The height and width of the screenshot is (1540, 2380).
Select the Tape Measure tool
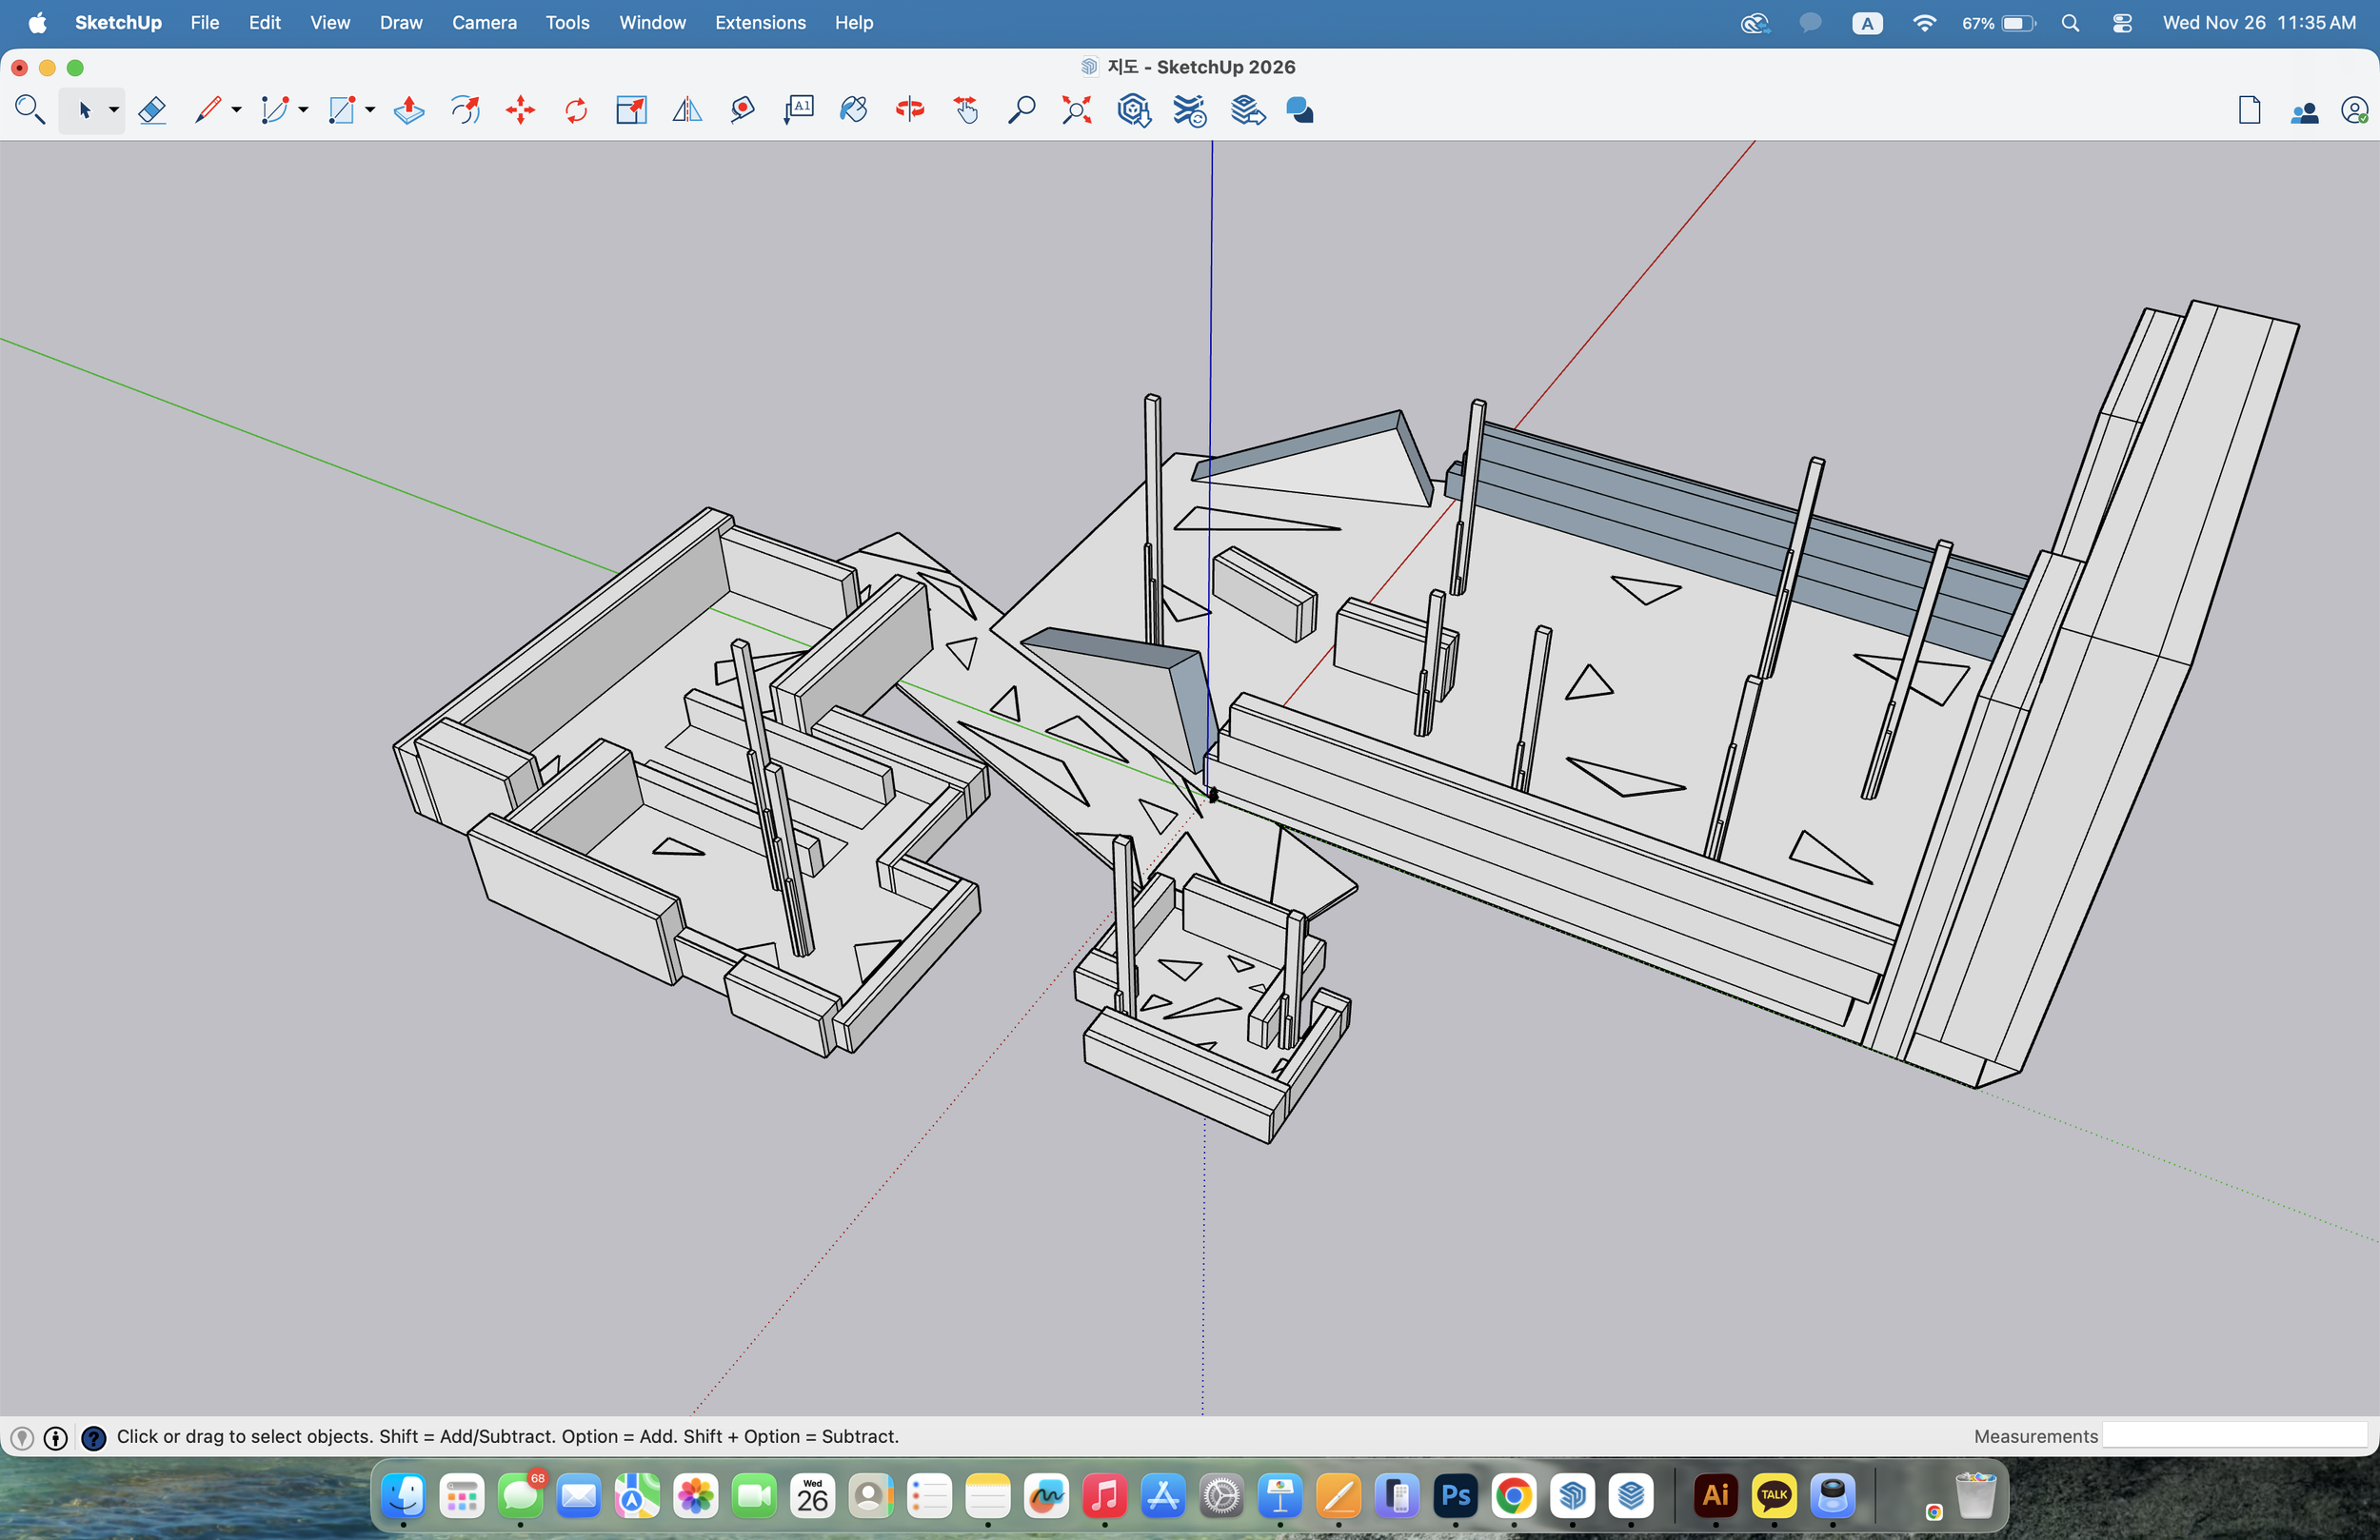742,110
